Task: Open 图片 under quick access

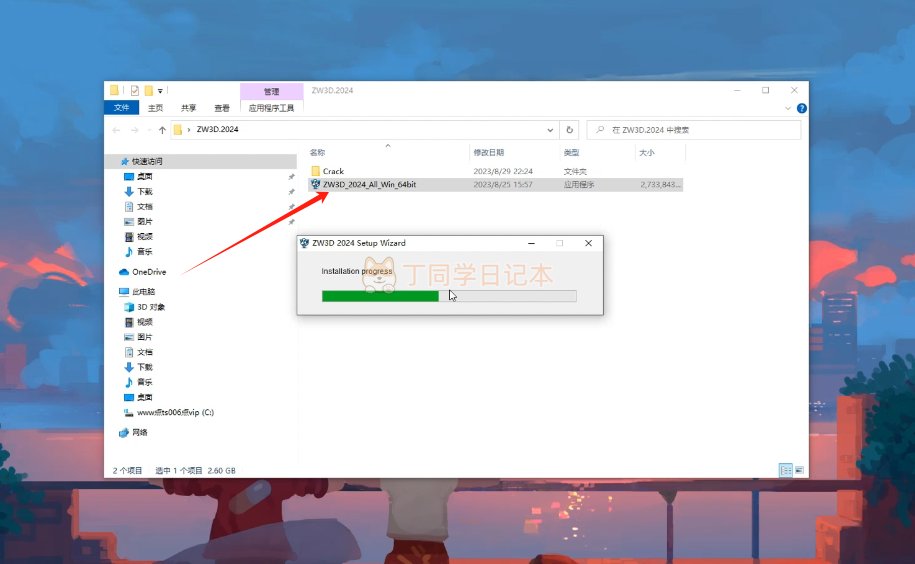Action: 144,222
